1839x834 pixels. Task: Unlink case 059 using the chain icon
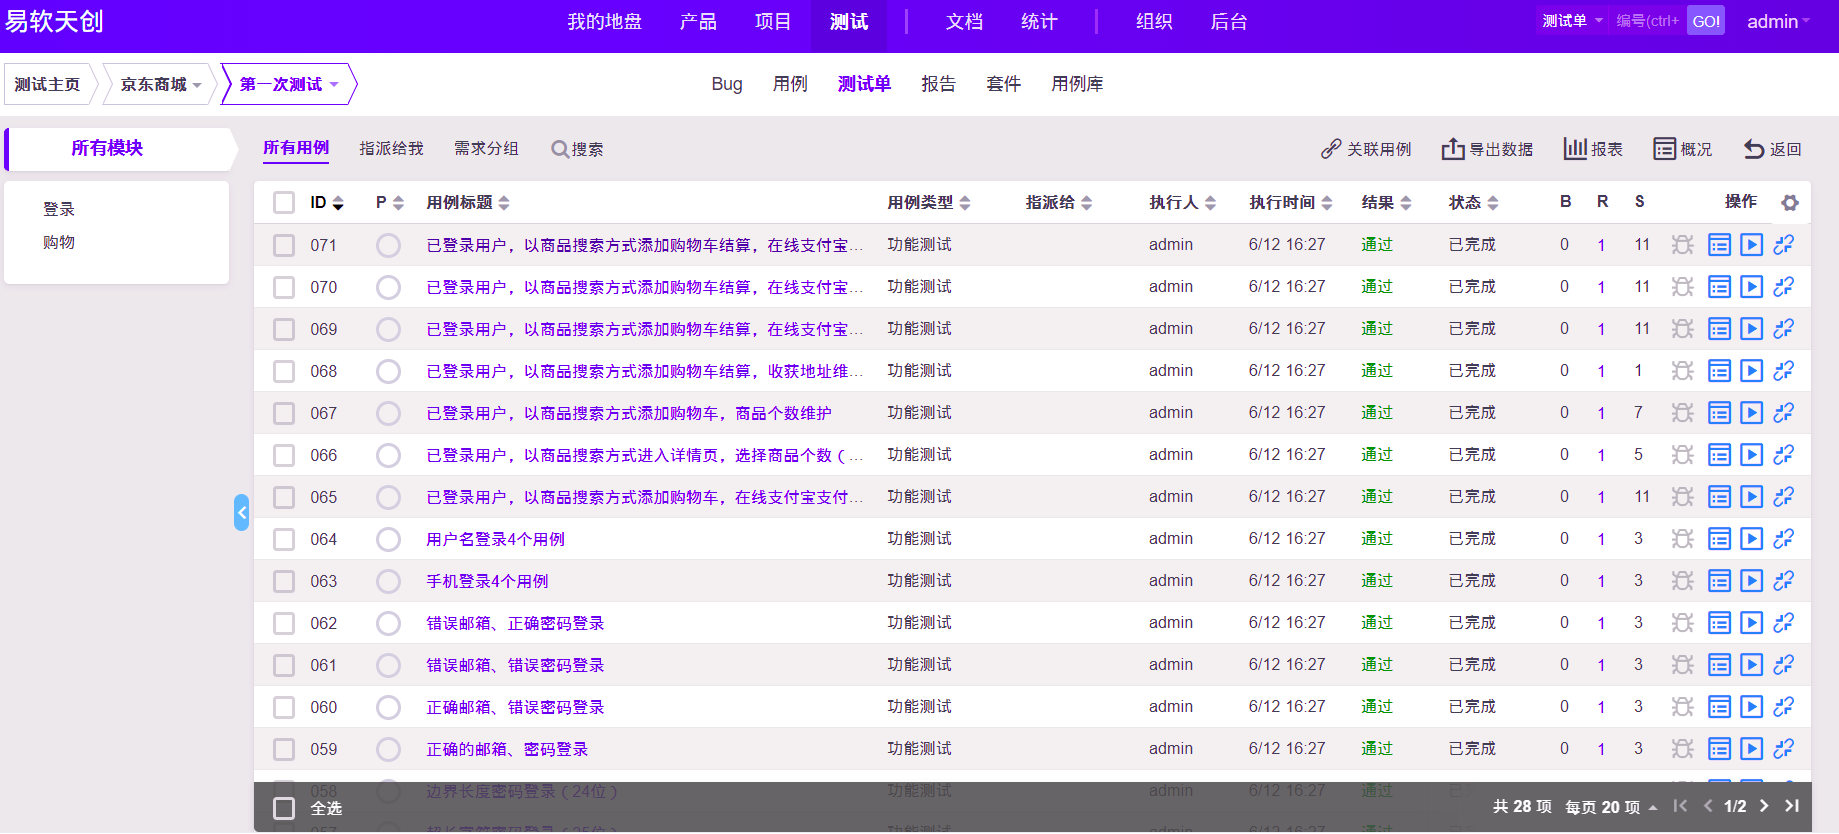click(1784, 749)
